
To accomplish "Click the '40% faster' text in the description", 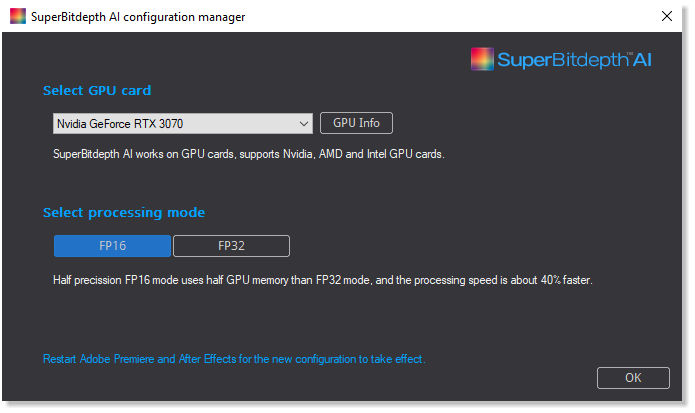I will tap(566, 280).
